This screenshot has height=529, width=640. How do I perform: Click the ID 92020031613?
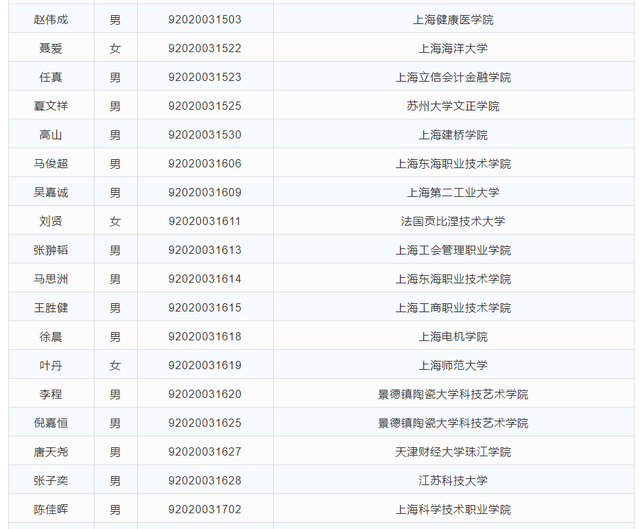(x=205, y=250)
